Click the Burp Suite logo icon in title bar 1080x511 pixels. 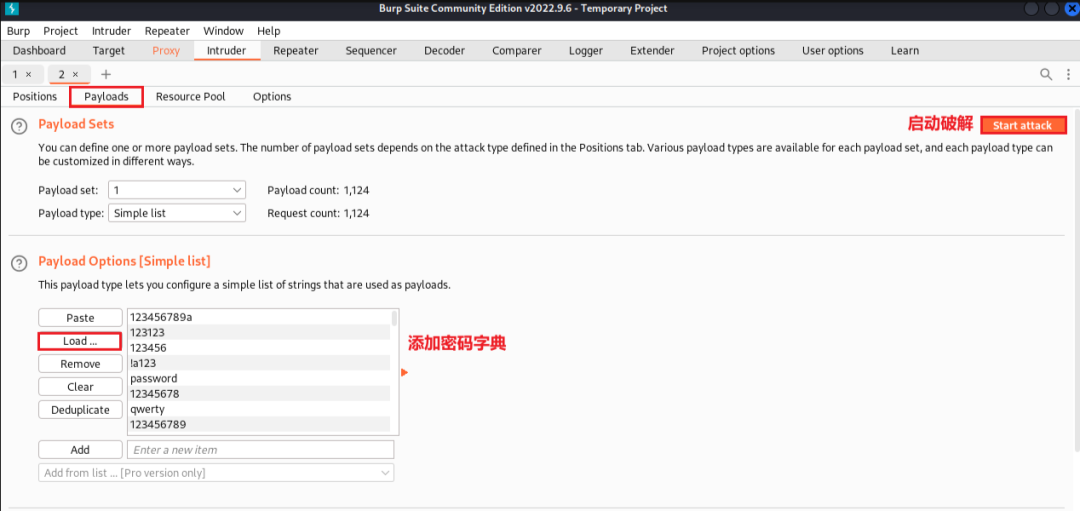[x=12, y=9]
